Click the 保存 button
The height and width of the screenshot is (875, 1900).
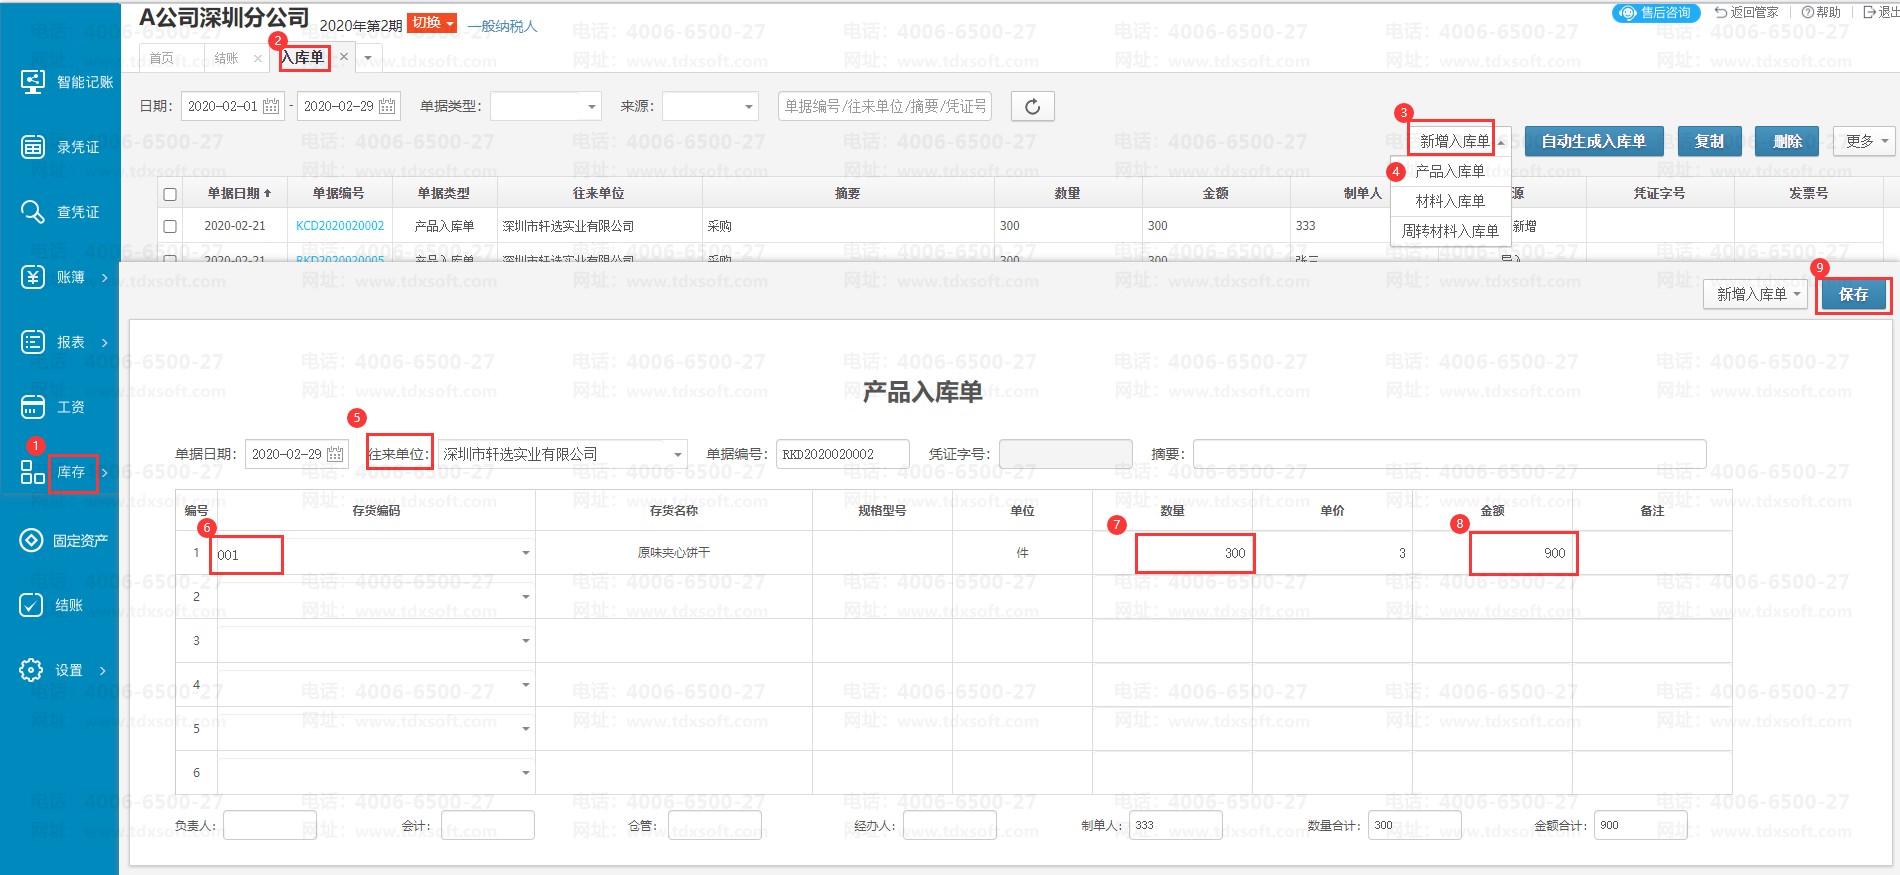1853,294
